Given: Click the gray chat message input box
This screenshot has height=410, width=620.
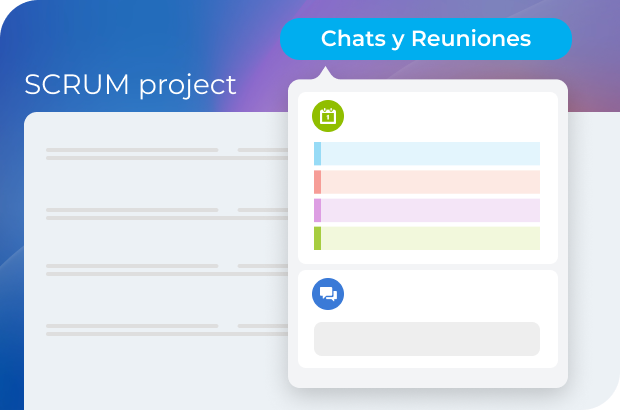Looking at the screenshot, I should pyautogui.click(x=427, y=339).
